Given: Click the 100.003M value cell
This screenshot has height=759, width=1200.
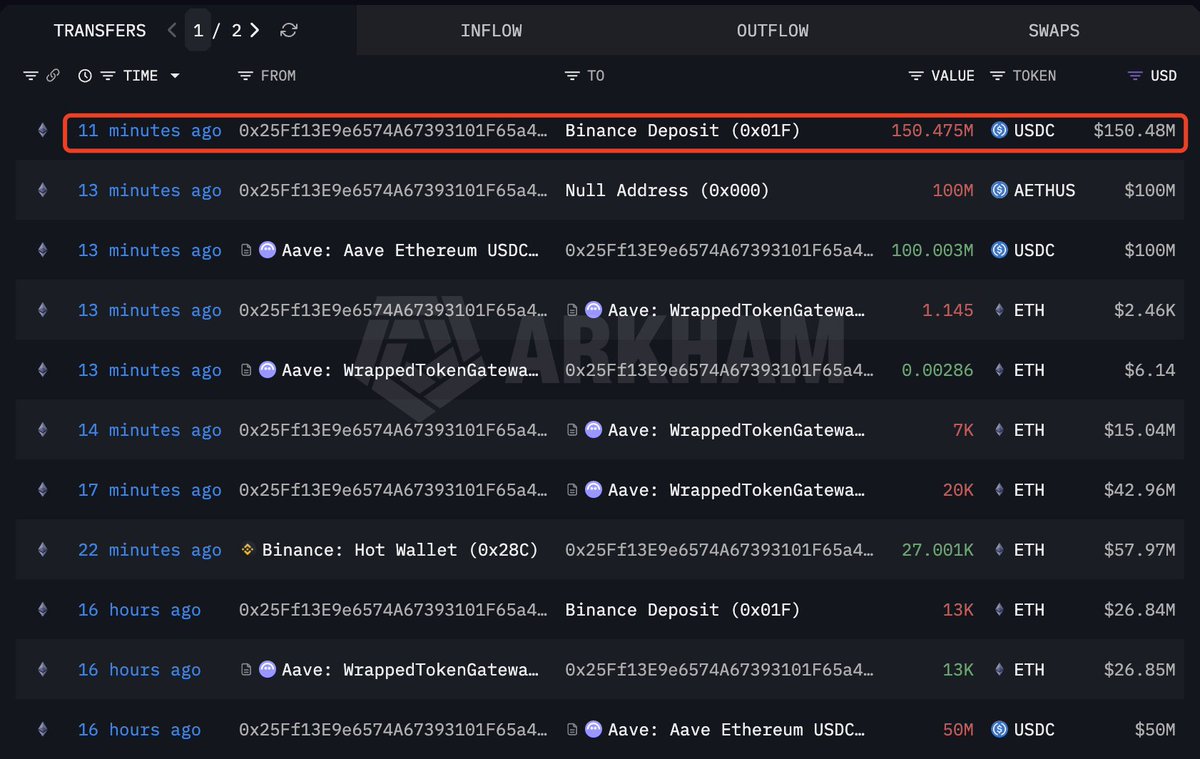Looking at the screenshot, I should point(932,250).
